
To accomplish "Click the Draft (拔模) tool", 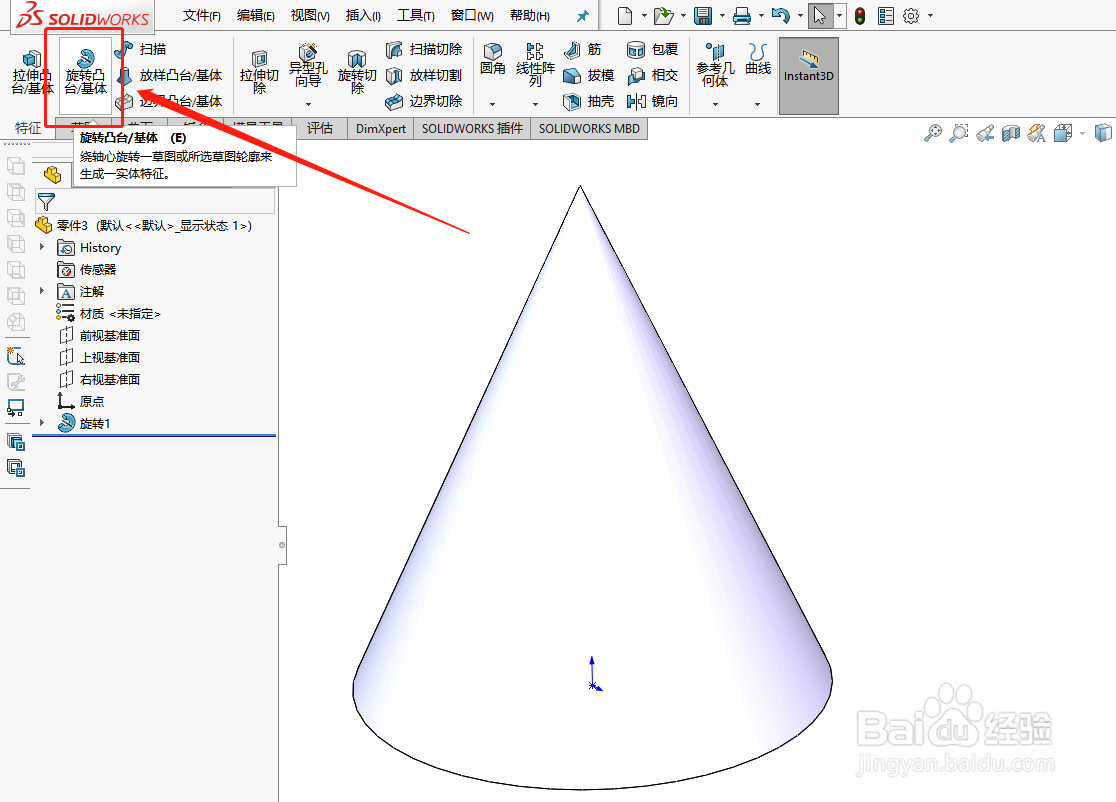I will point(589,75).
